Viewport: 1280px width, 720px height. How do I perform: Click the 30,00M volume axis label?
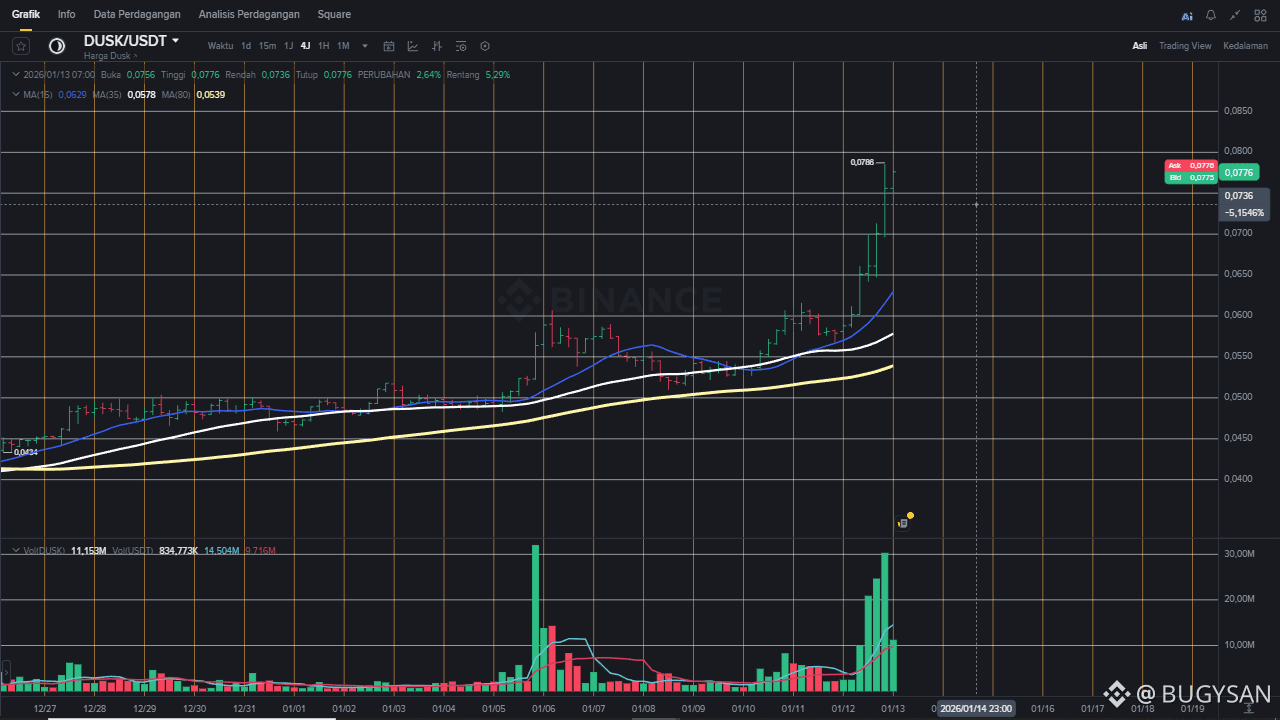(x=1239, y=554)
